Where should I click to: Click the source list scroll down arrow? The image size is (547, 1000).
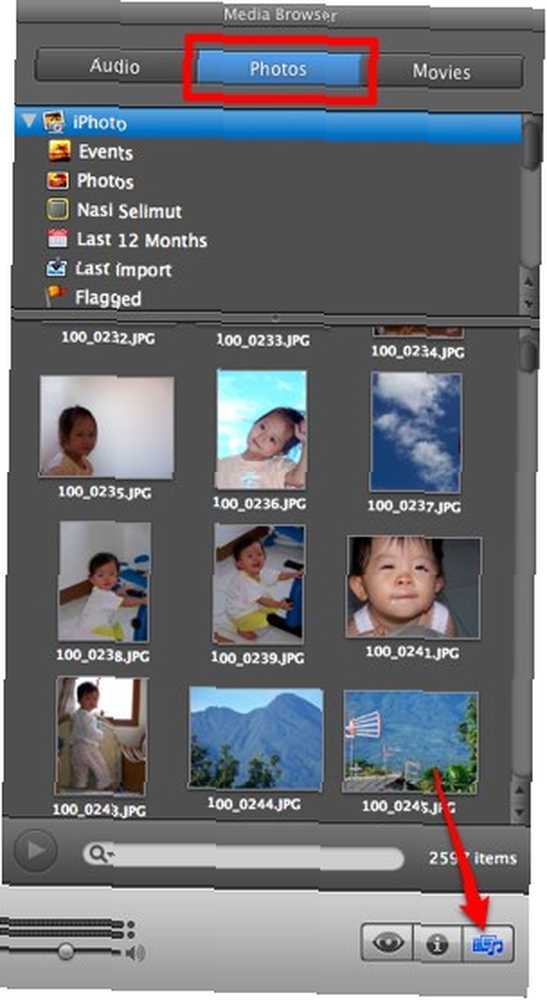coord(529,303)
